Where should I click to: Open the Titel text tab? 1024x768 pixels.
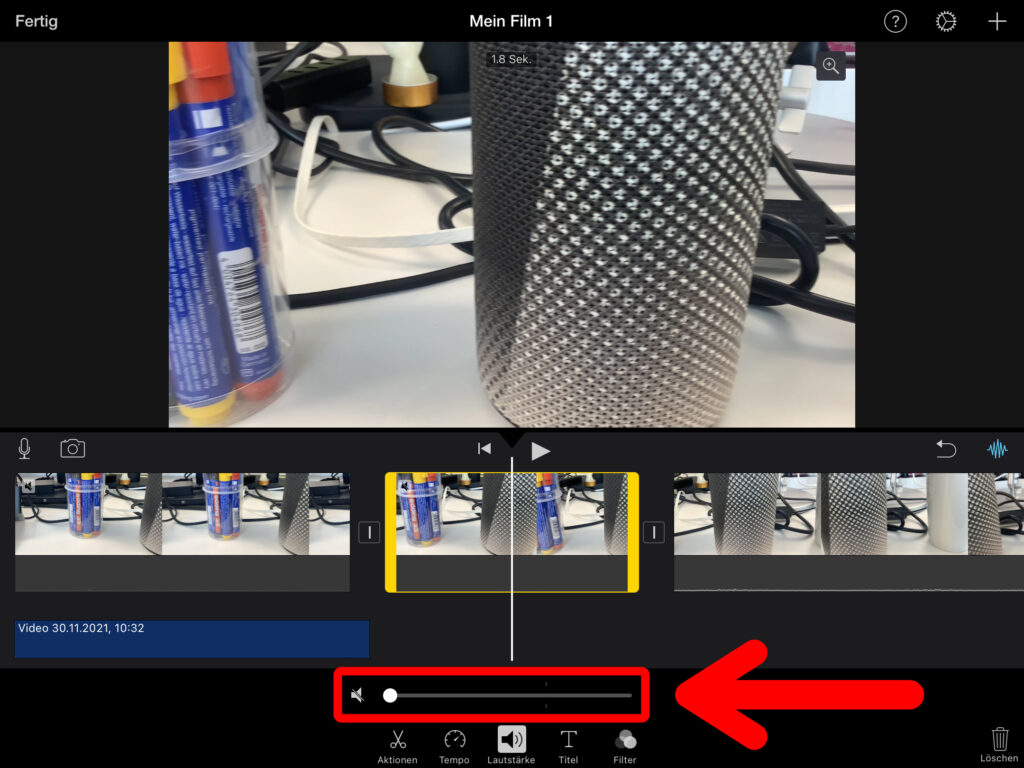pos(568,745)
